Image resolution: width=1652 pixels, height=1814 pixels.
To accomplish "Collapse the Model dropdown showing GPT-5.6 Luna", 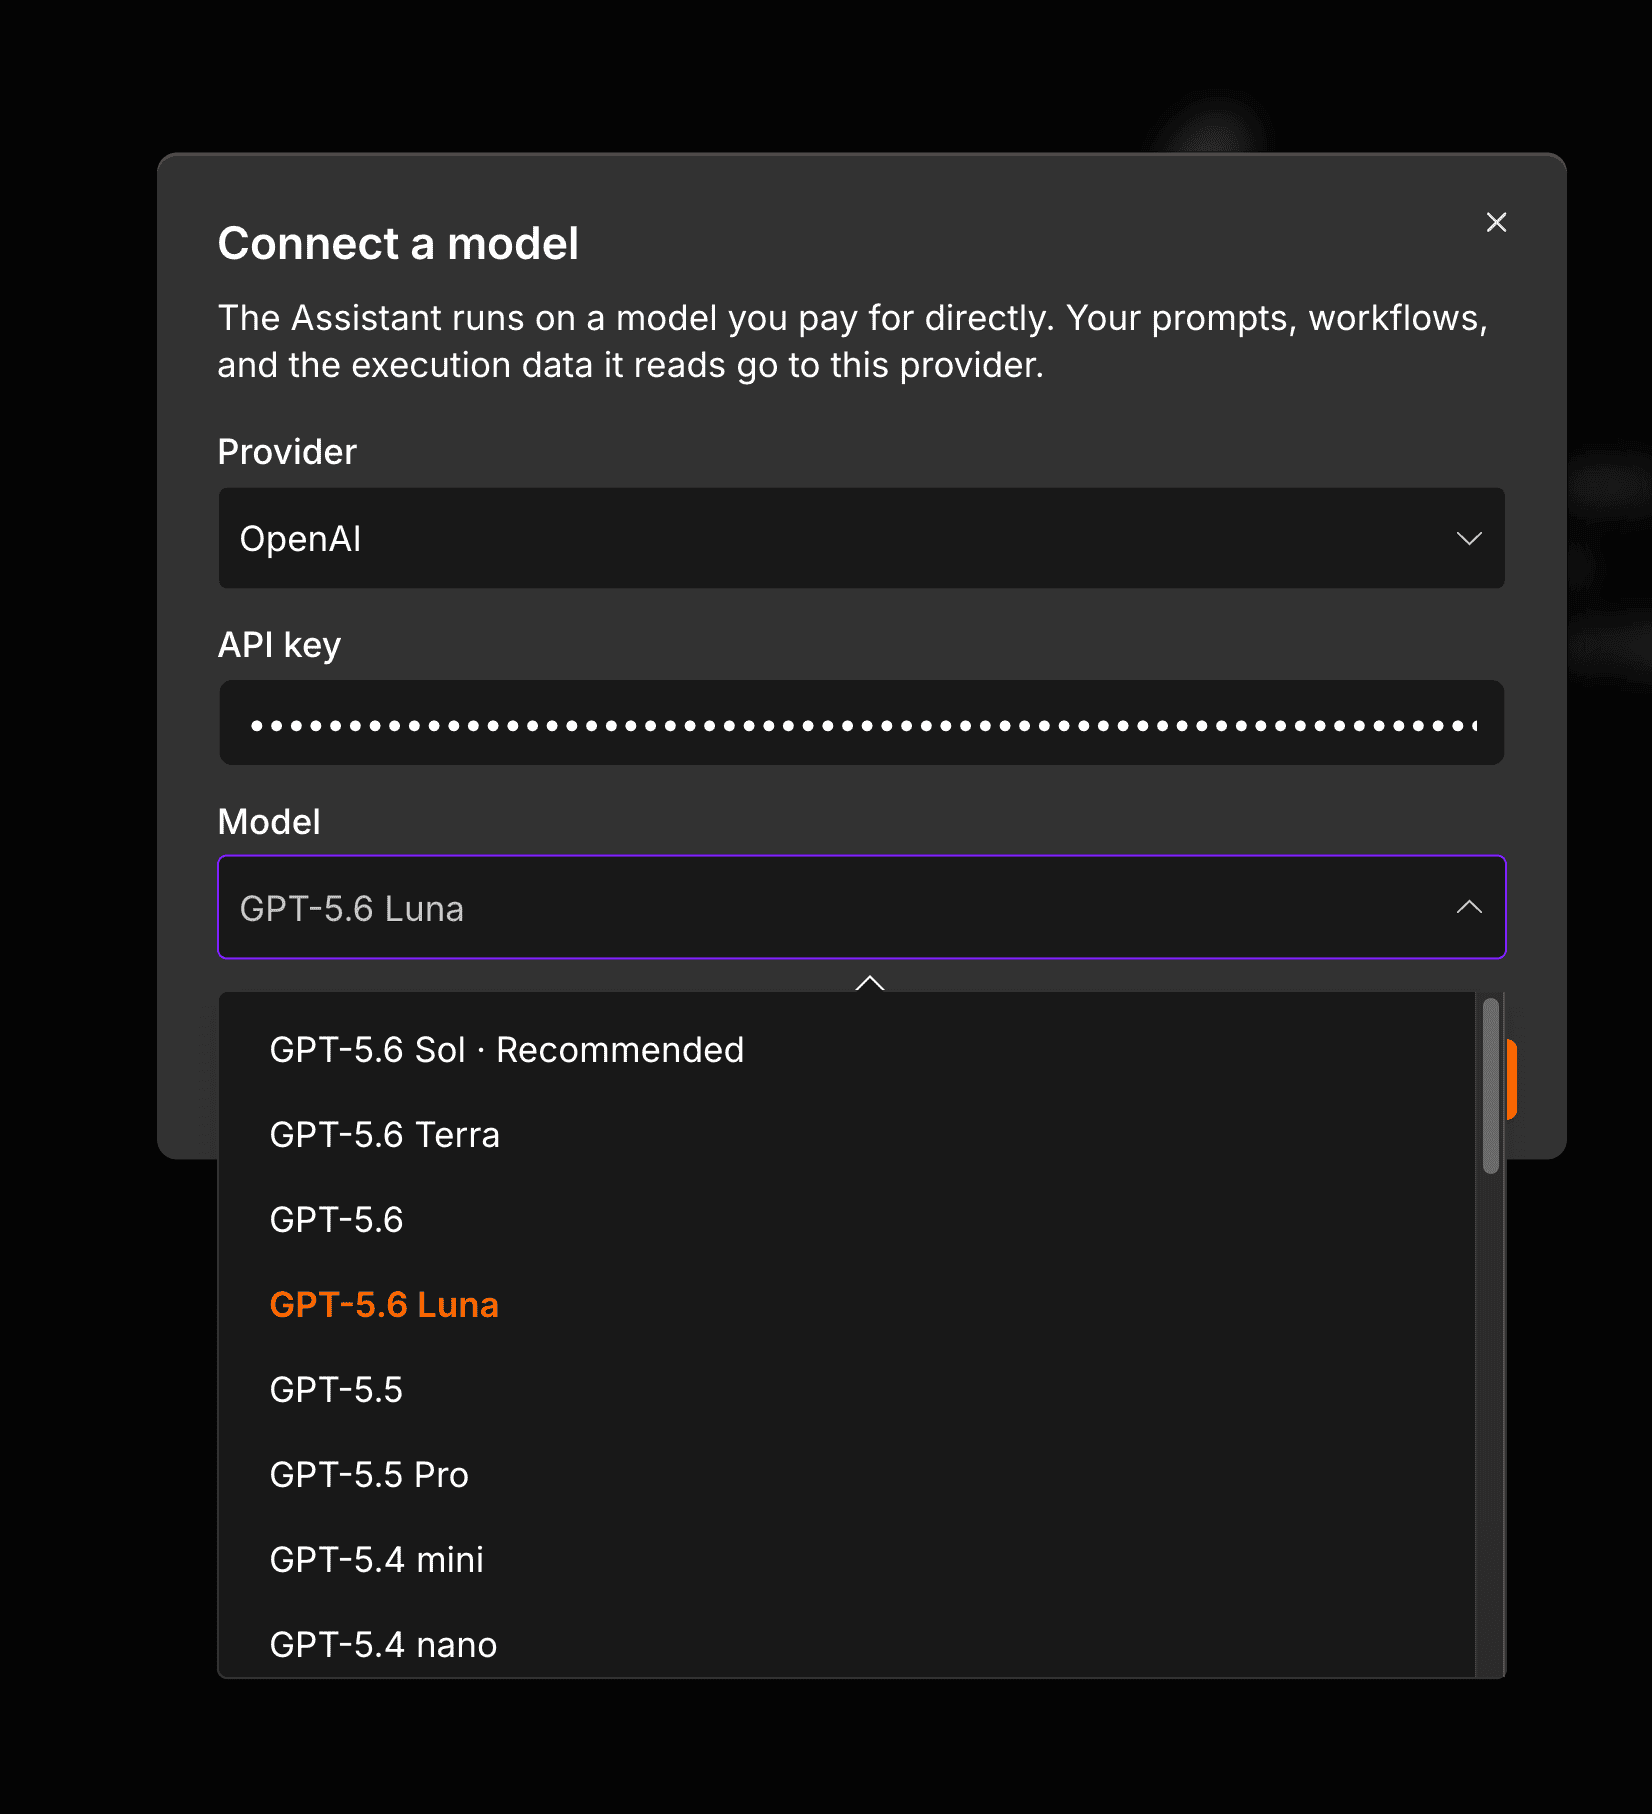I will pyautogui.click(x=862, y=907).
